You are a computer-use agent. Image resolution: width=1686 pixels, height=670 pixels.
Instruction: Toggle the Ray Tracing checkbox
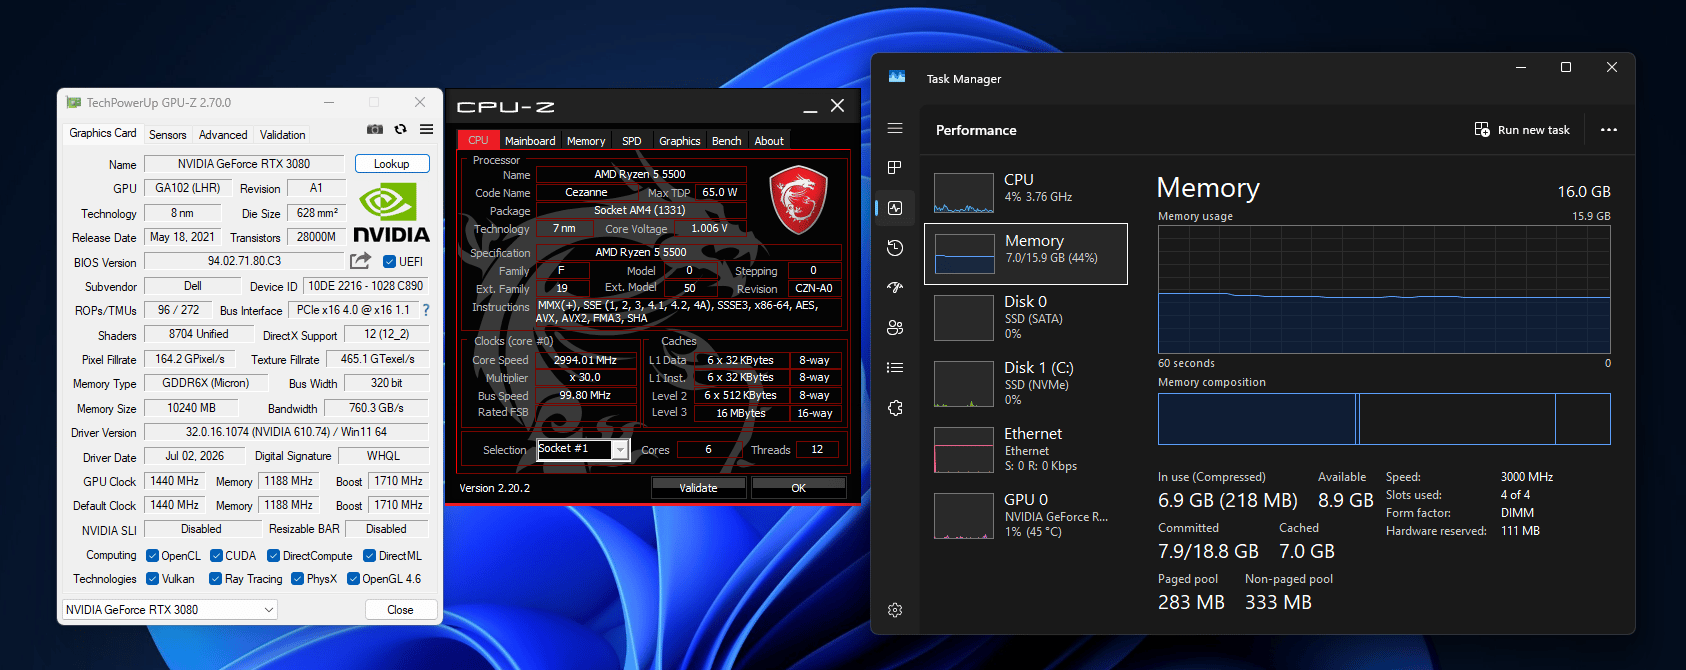[x=215, y=579]
